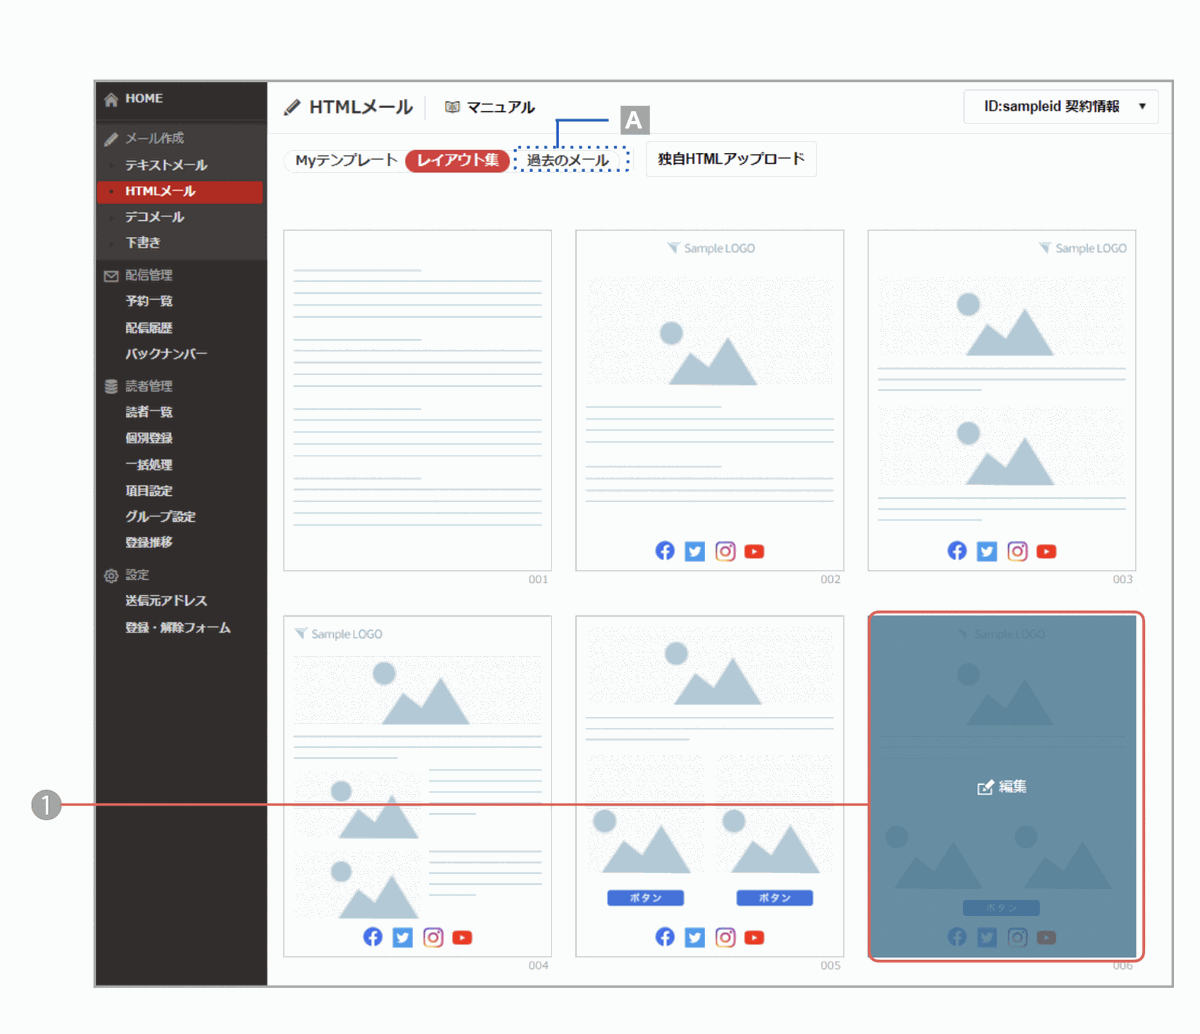Click Instagram icon in template 005
This screenshot has width=1200, height=1034.
pos(725,937)
